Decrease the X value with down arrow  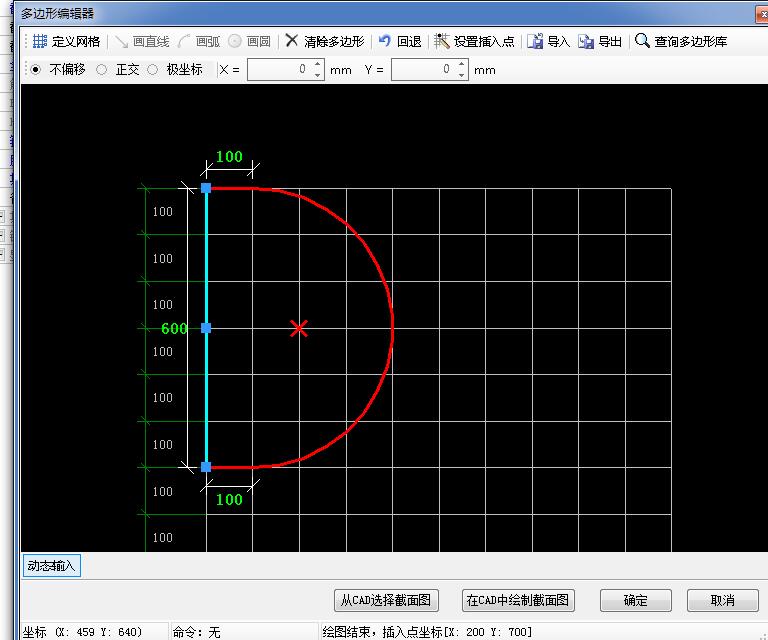pos(318,75)
